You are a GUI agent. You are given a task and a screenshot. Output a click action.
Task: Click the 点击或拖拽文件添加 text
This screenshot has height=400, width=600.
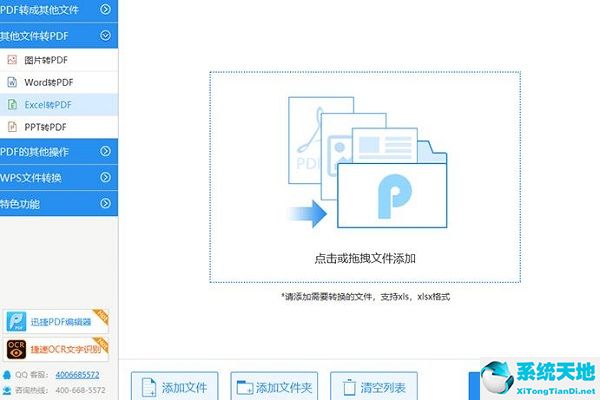click(x=365, y=259)
